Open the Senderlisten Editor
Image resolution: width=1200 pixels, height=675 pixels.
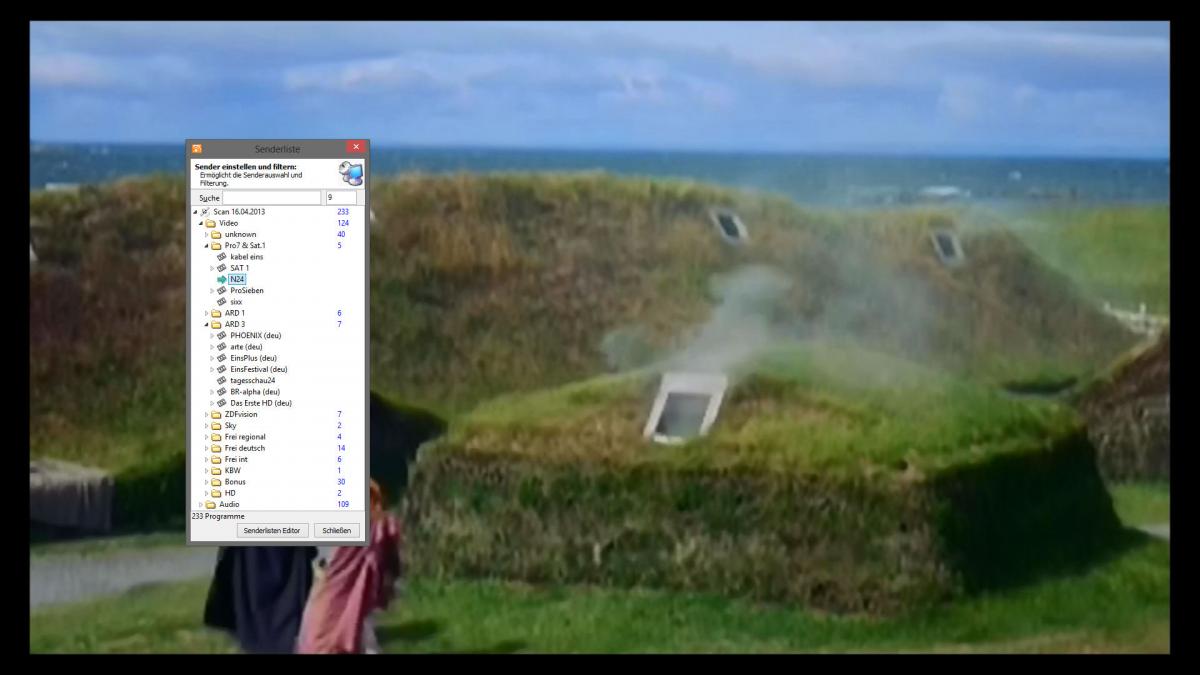[x=272, y=530]
